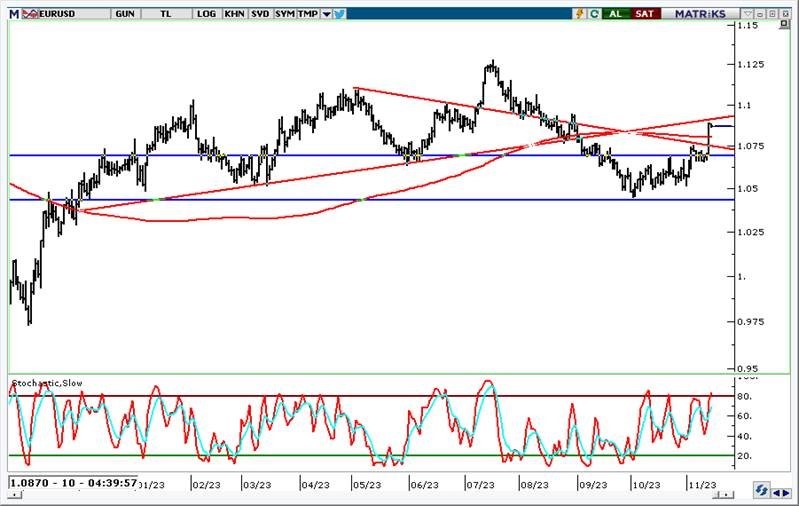
Task: Click the Matriks M logo icon
Action: (x=13, y=14)
